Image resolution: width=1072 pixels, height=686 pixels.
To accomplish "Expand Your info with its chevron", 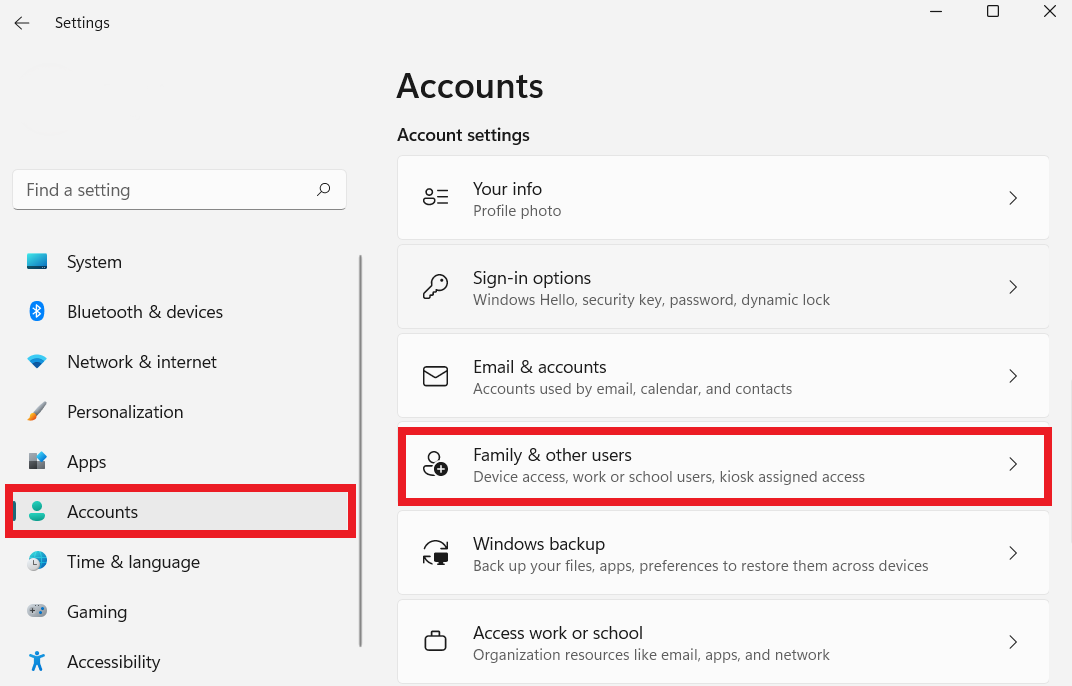I will point(1013,198).
